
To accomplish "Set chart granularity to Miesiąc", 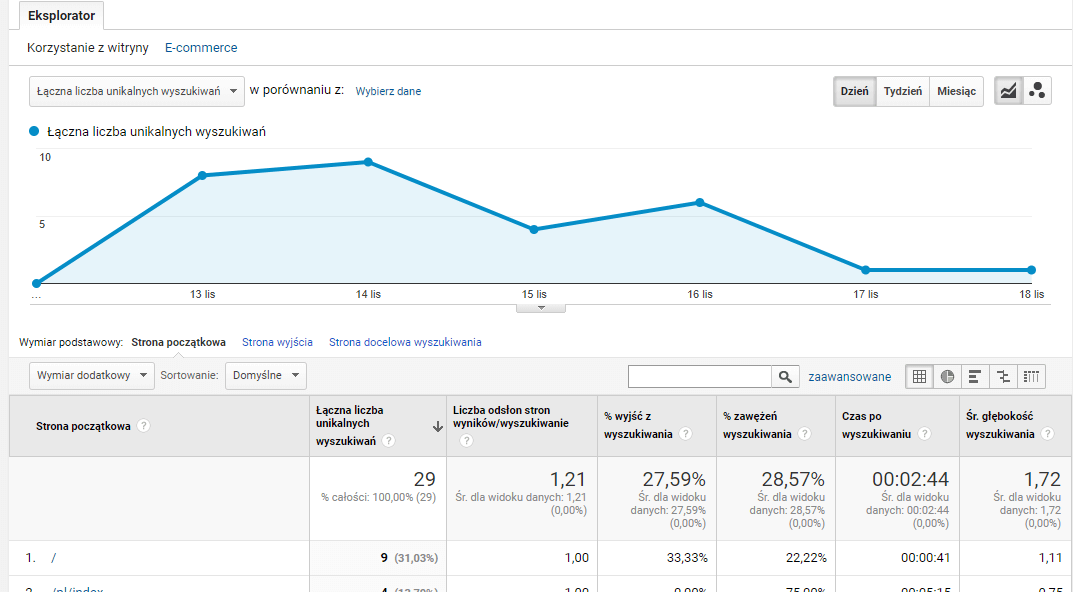I will pos(957,91).
